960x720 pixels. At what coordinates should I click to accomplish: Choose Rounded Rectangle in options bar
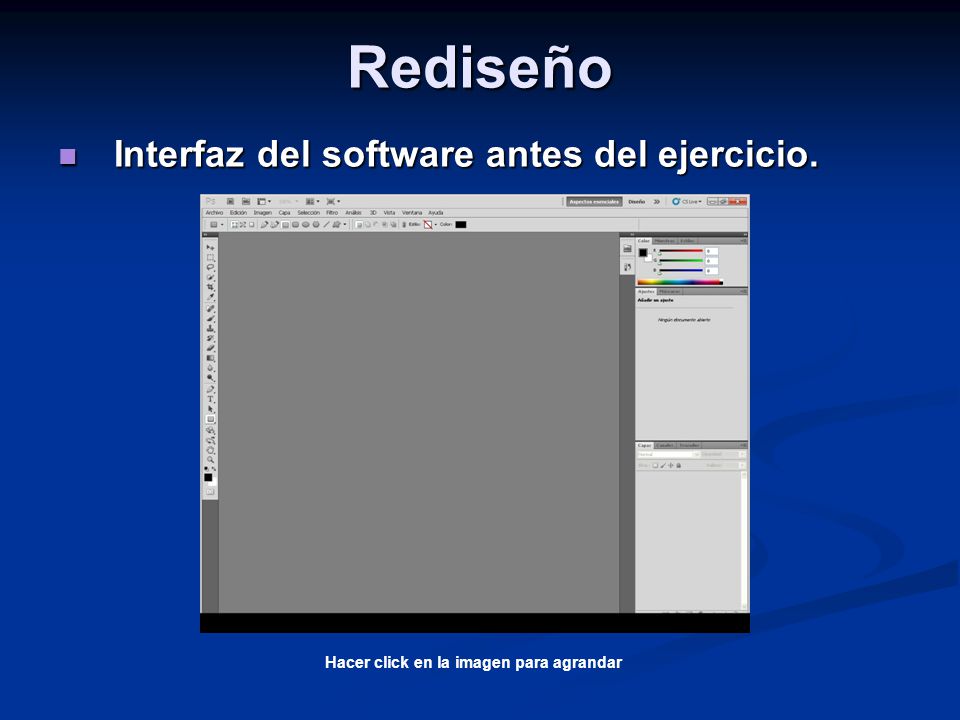295,225
